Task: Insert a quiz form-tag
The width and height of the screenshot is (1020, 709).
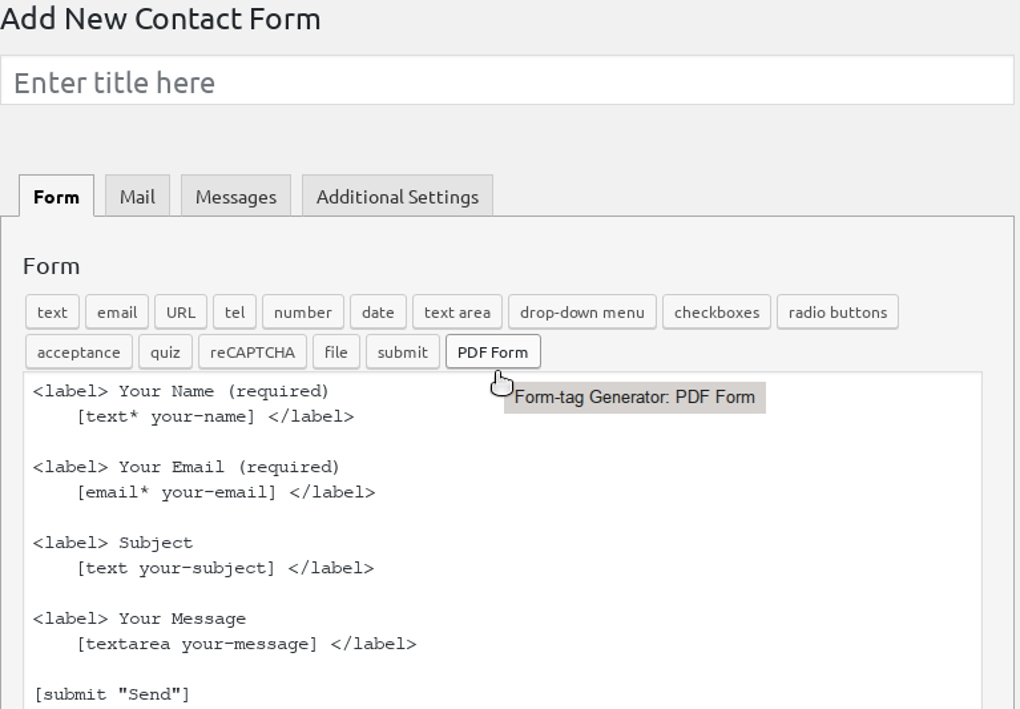Action: tap(165, 351)
